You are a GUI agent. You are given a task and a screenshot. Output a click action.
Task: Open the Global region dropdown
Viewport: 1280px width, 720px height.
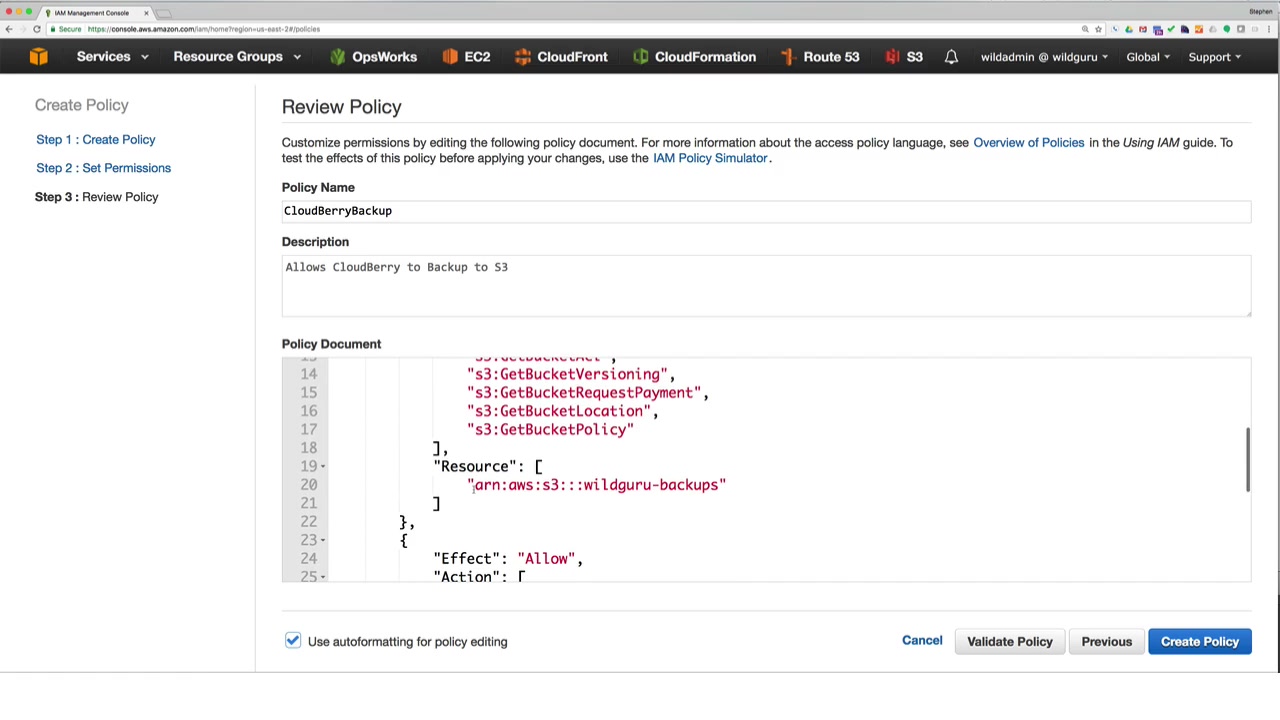coord(1148,57)
